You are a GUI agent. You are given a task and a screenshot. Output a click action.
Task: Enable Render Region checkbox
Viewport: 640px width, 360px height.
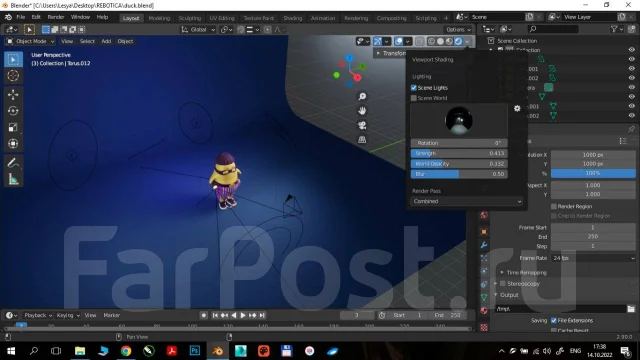[x=554, y=206]
